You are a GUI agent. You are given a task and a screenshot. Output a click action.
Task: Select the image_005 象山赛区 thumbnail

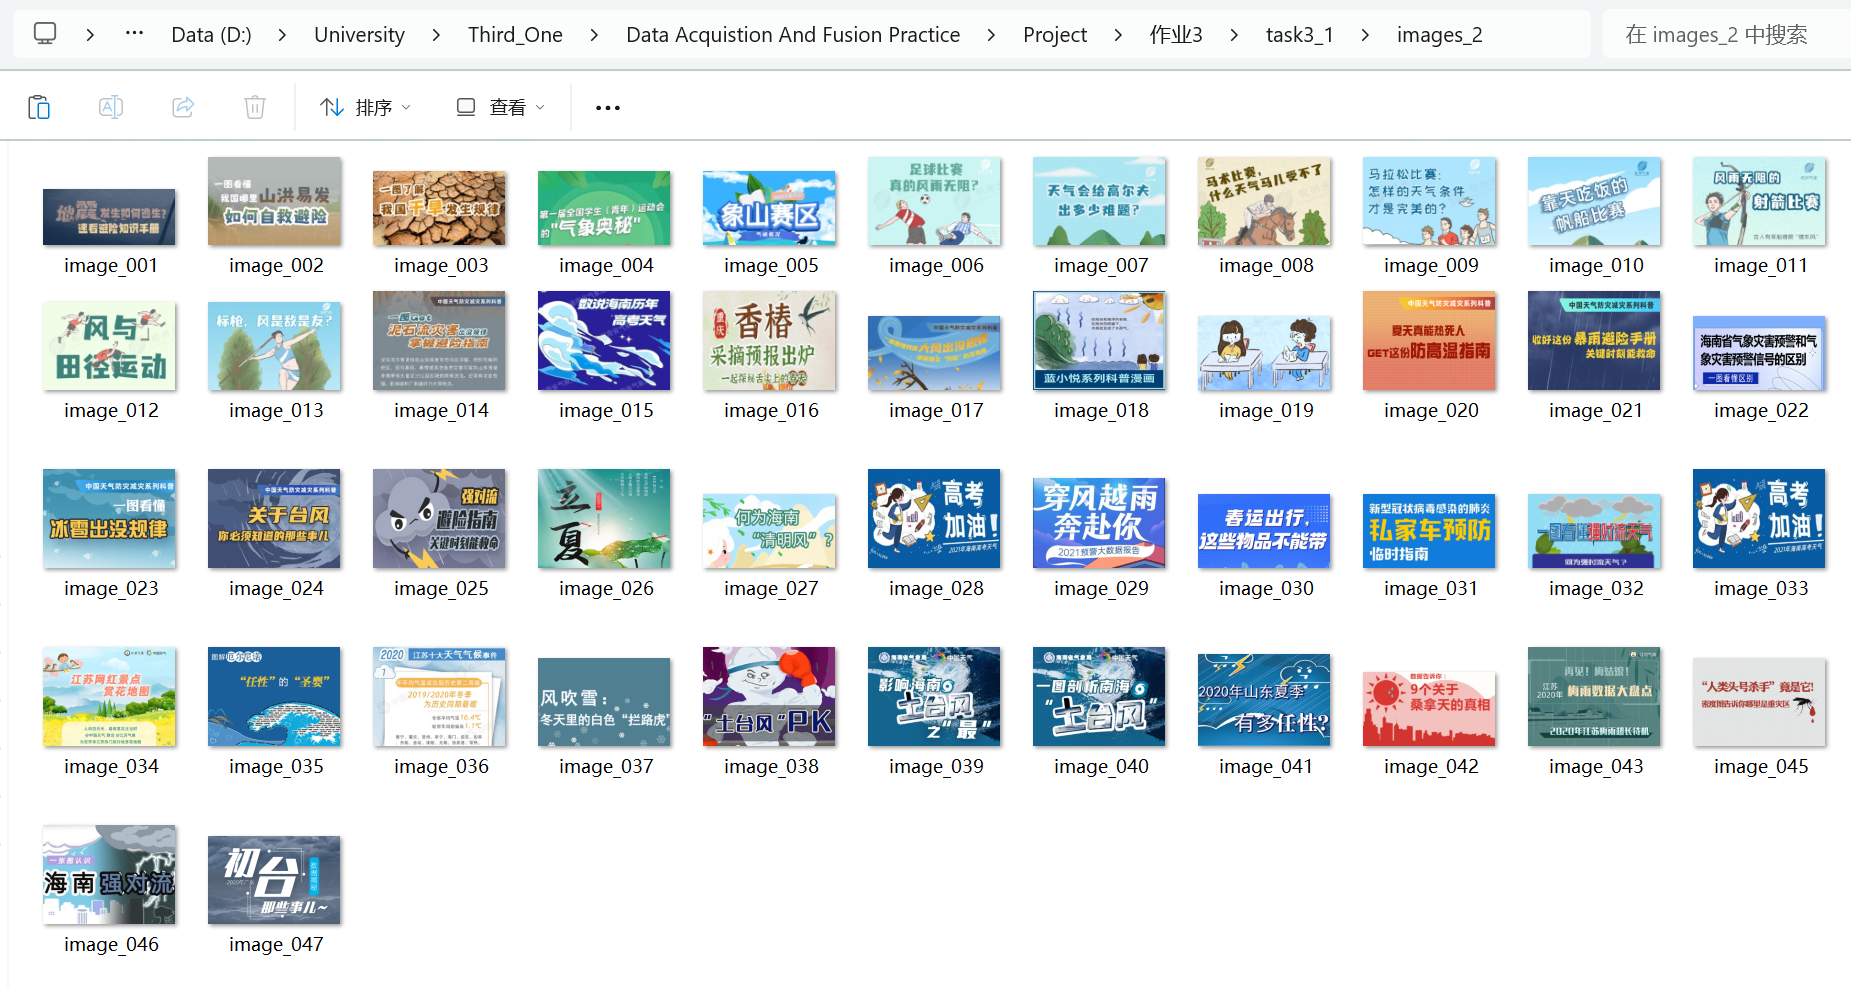[769, 208]
